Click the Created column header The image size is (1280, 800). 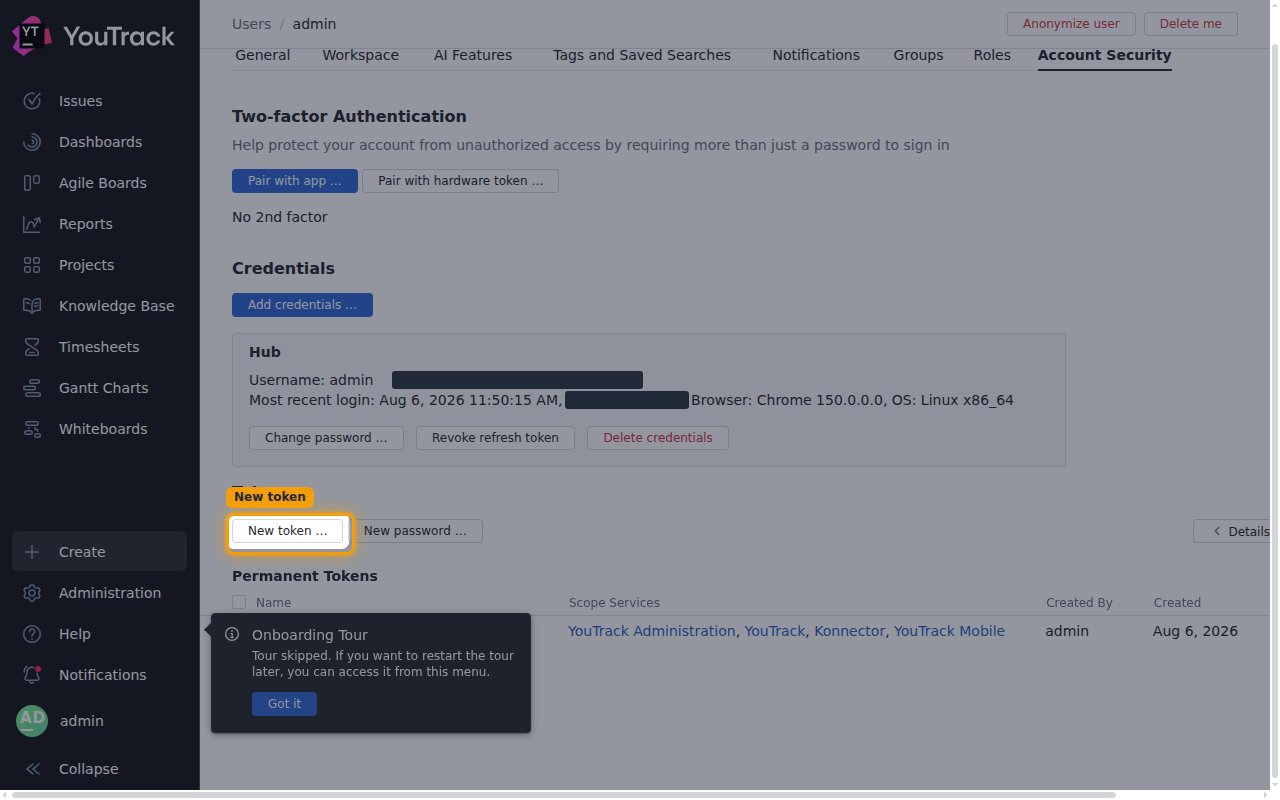click(x=1177, y=602)
